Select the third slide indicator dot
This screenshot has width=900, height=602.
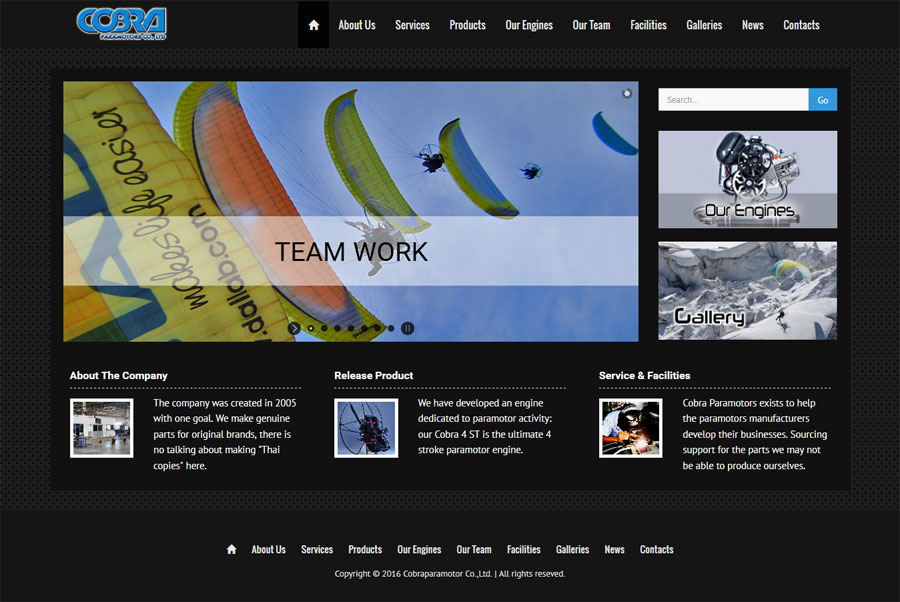(x=338, y=328)
